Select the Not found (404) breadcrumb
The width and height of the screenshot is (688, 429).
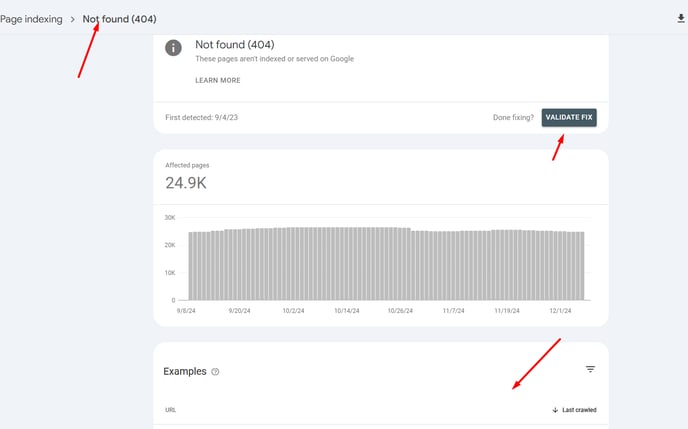pos(119,19)
